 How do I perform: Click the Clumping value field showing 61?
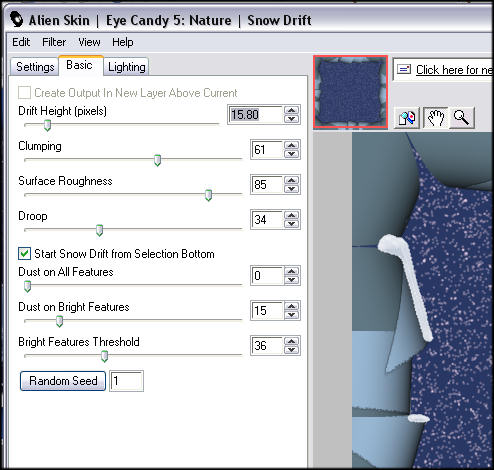click(267, 150)
